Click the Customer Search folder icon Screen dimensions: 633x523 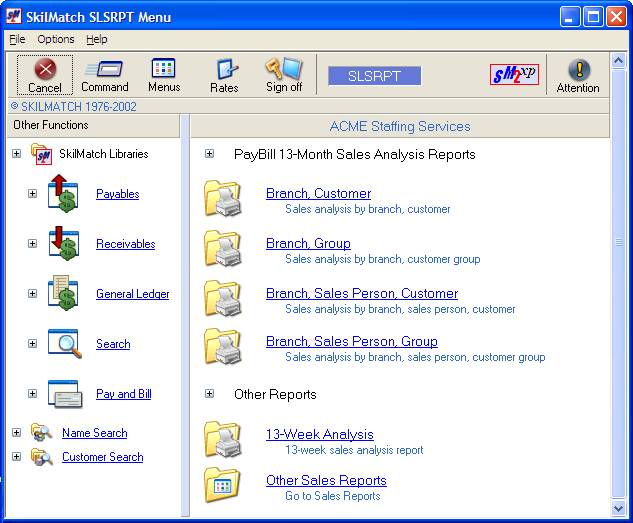point(42,456)
